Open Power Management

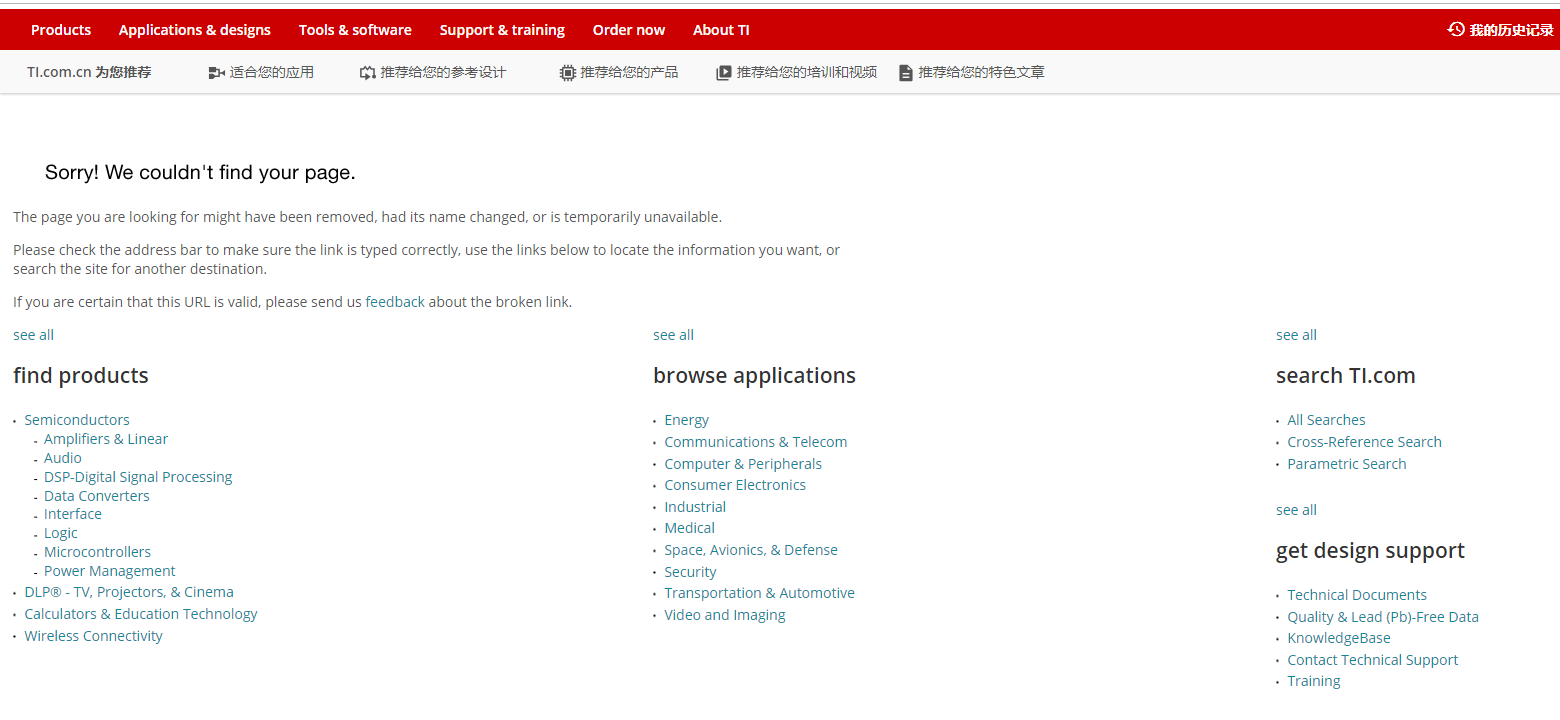(110, 571)
